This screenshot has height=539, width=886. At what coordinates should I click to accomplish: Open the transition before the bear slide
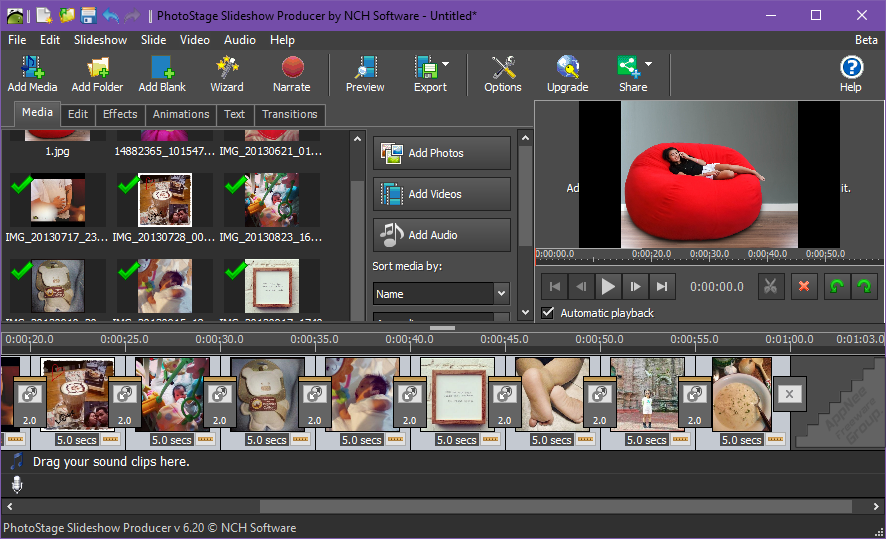tap(219, 403)
